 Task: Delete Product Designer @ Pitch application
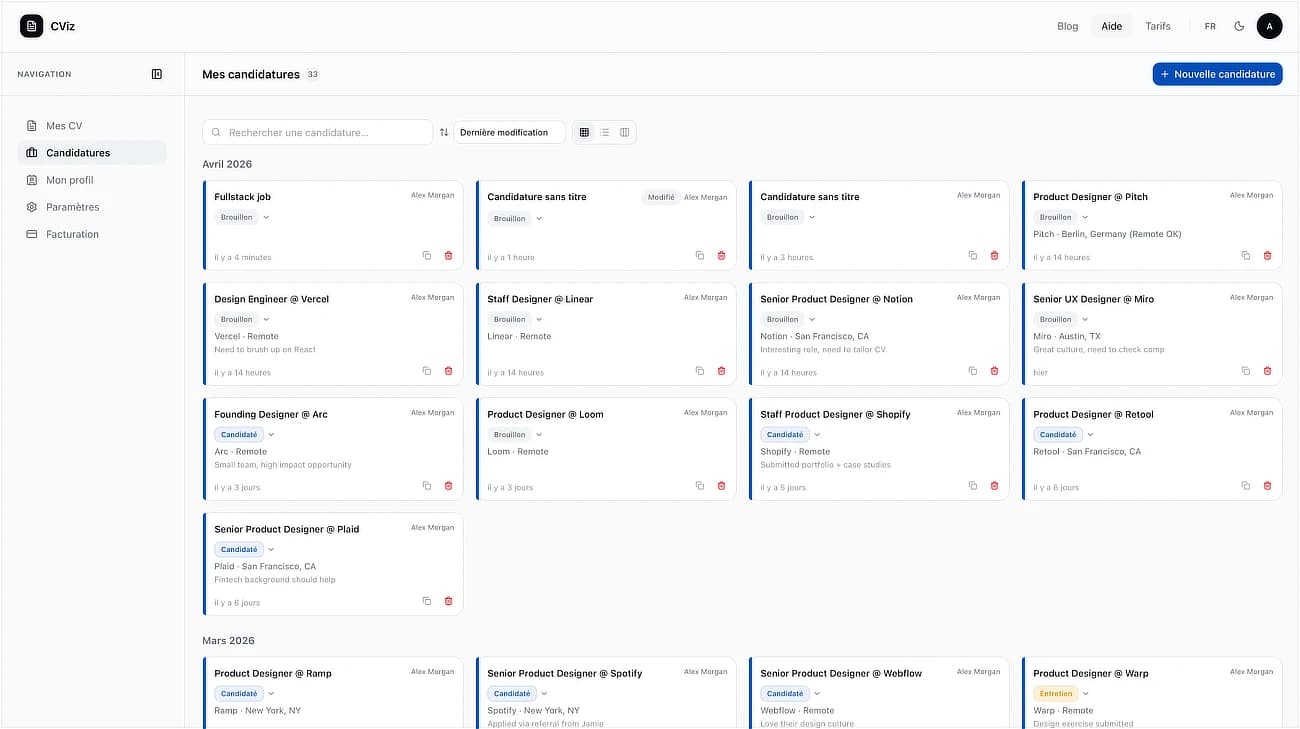coord(1267,256)
